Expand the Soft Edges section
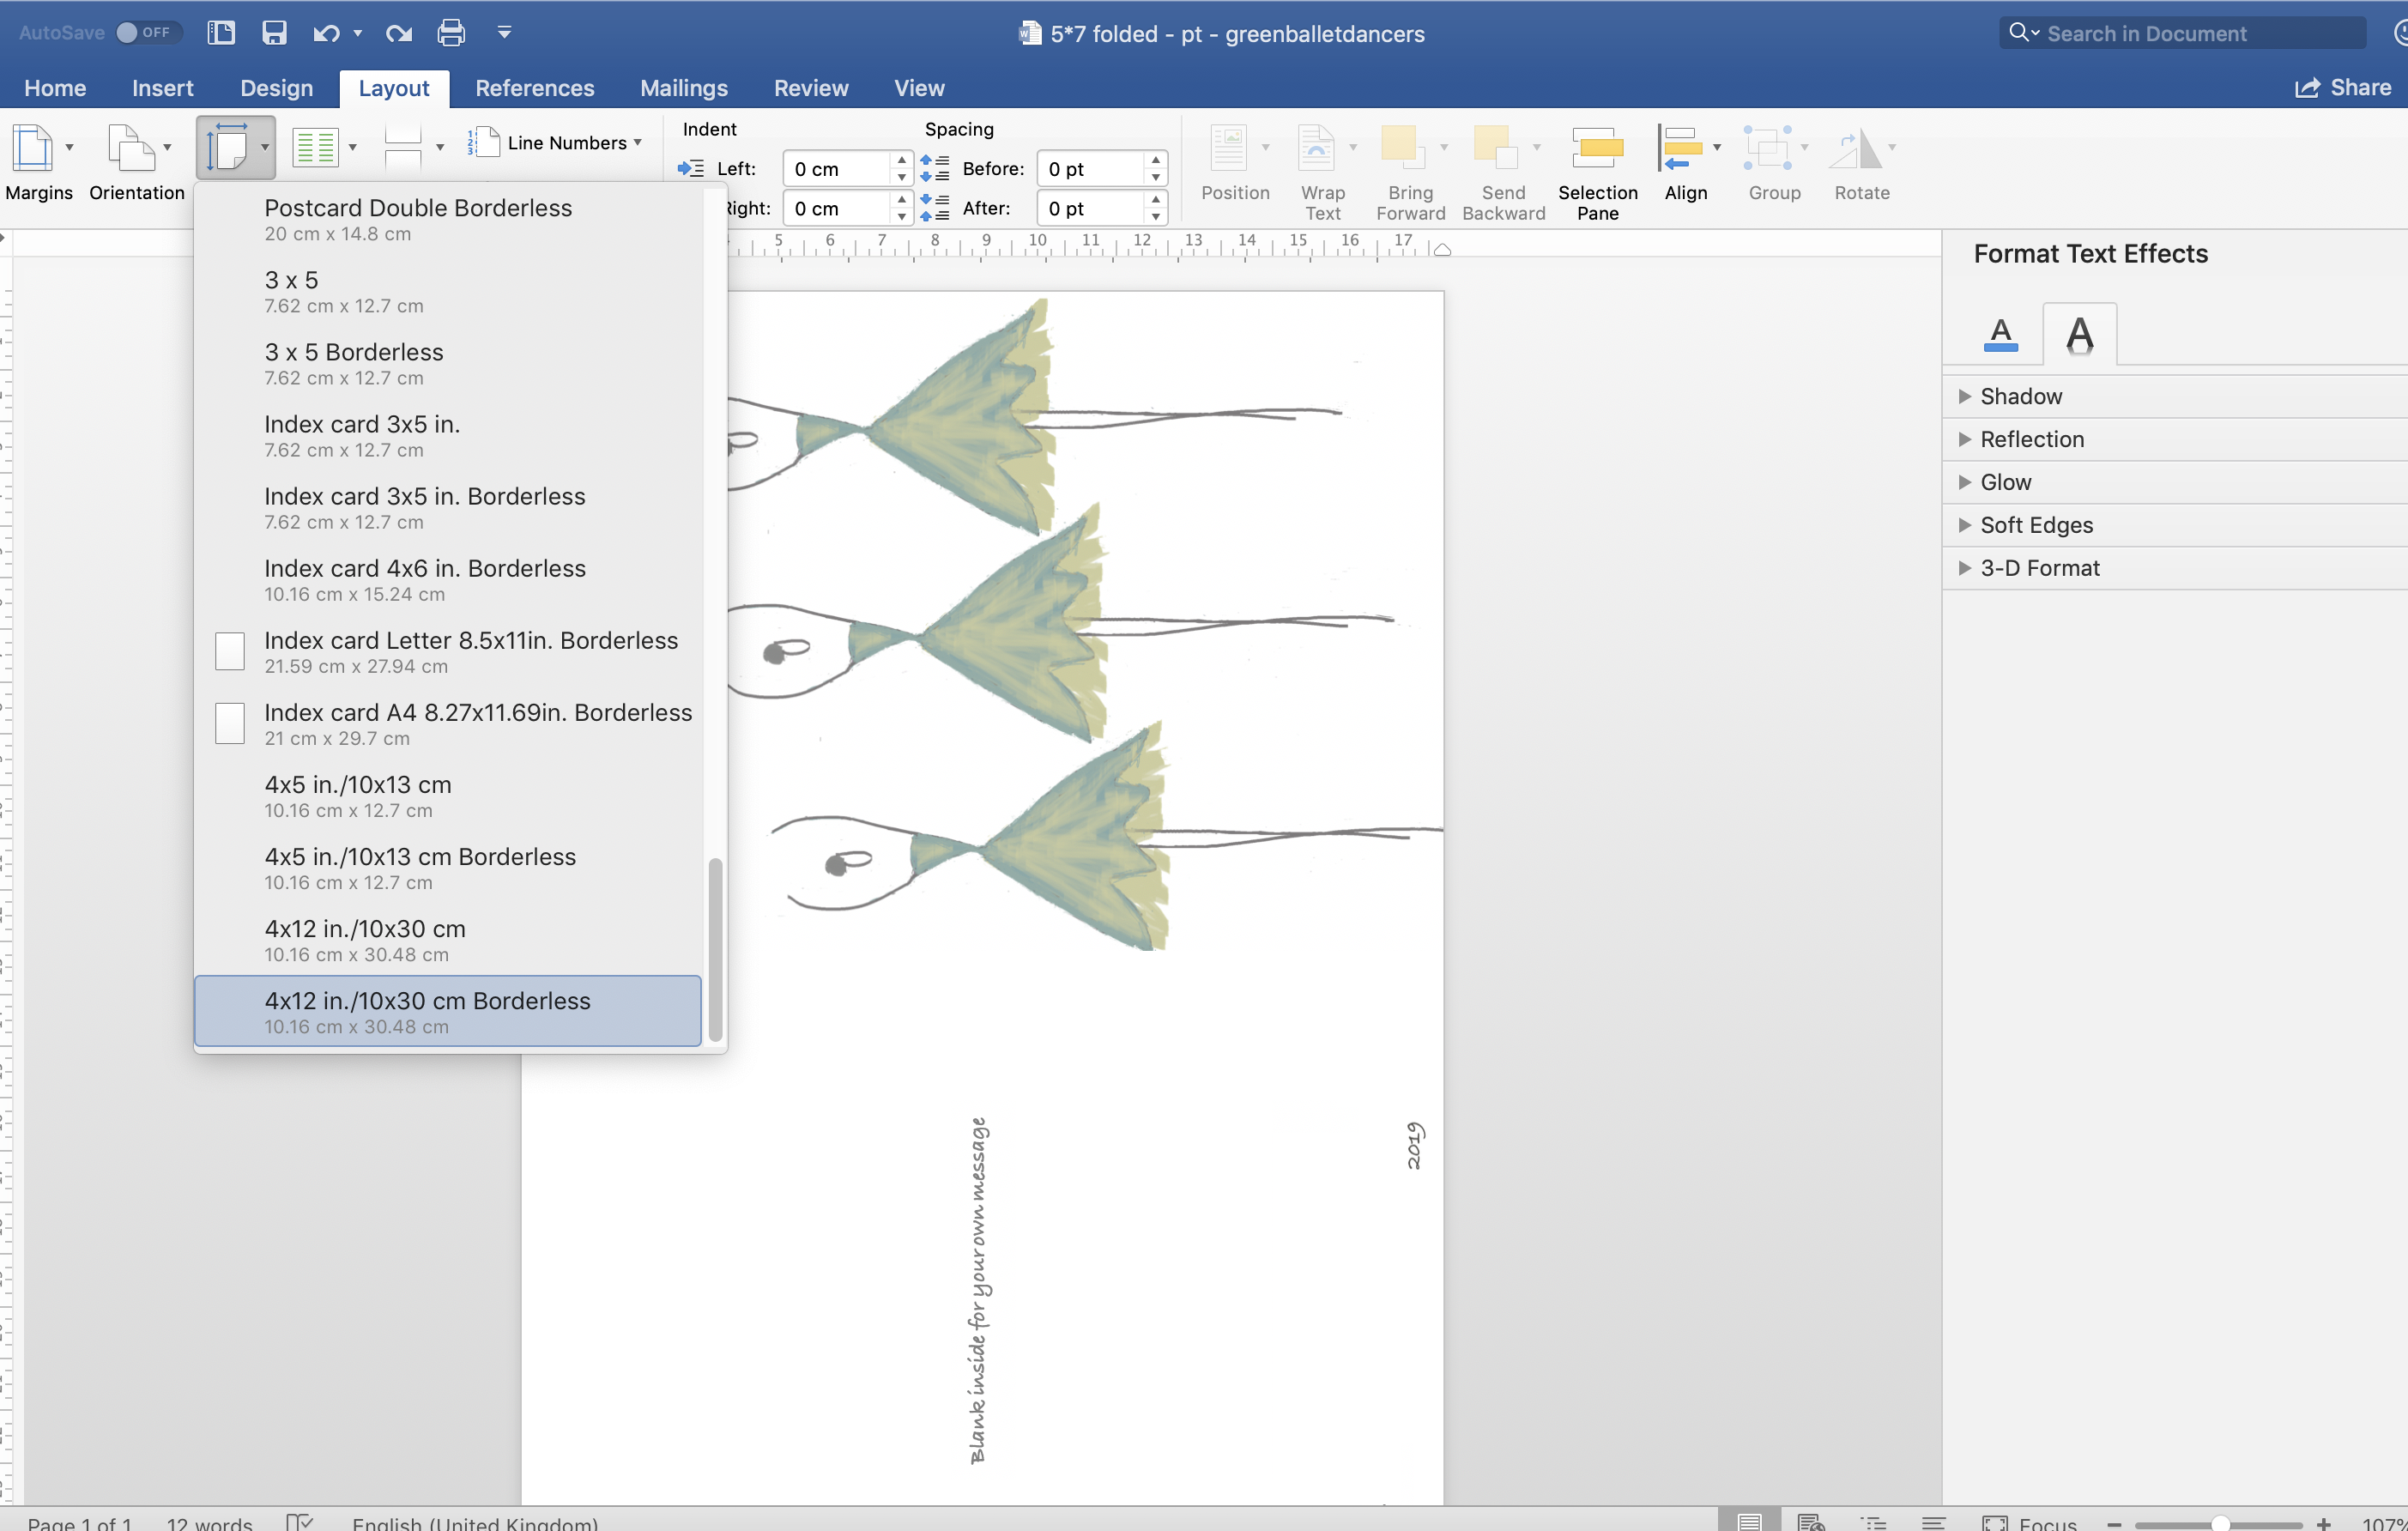This screenshot has width=2408, height=1531. (2174, 525)
